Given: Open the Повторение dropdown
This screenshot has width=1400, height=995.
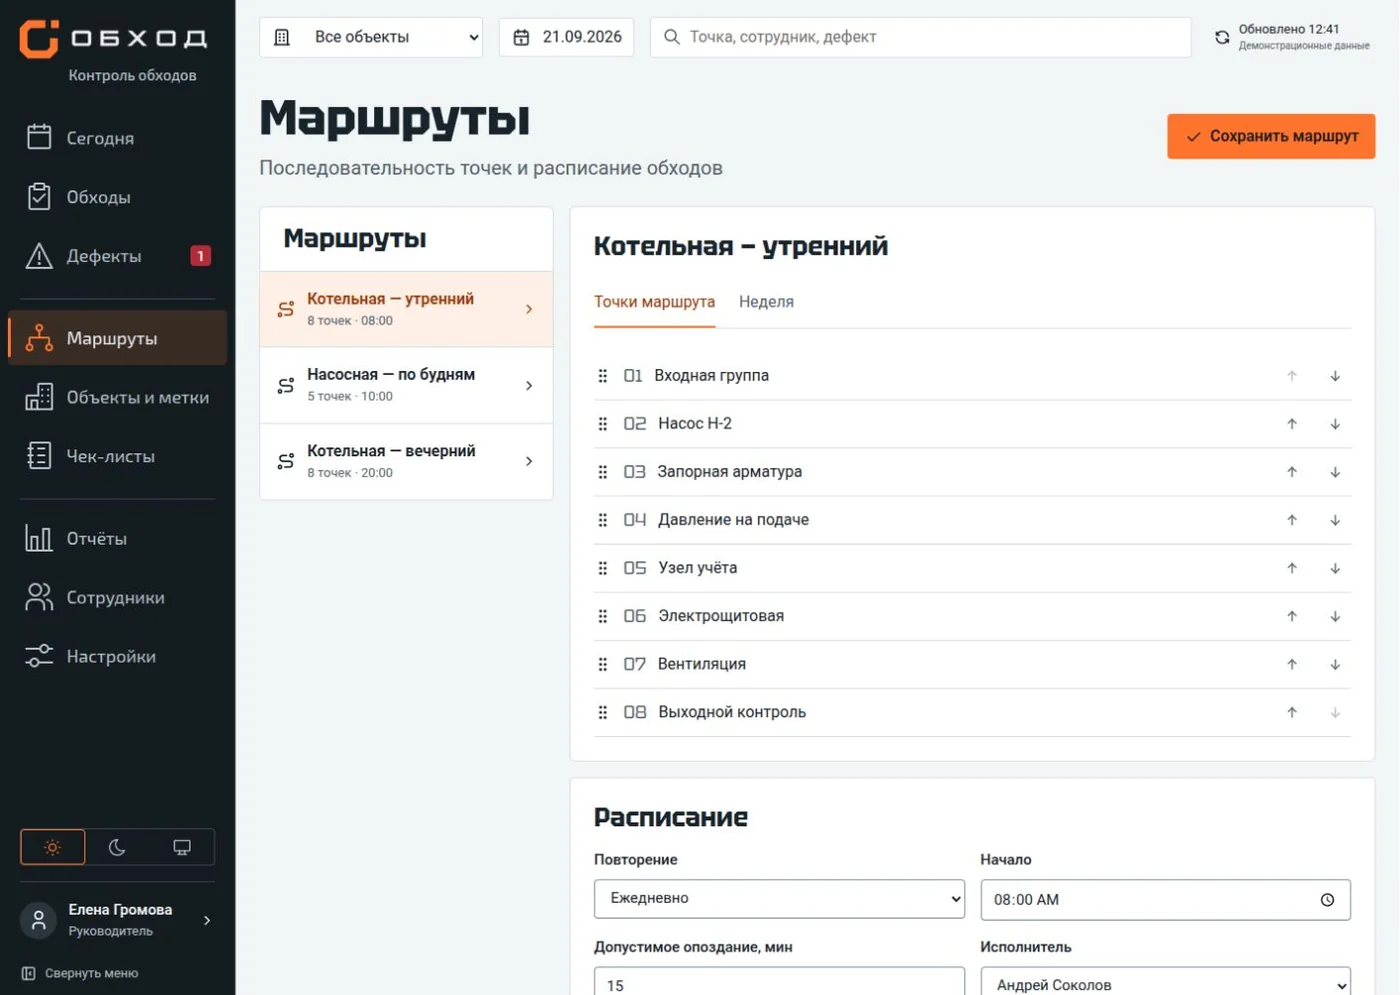Looking at the screenshot, I should pos(779,898).
